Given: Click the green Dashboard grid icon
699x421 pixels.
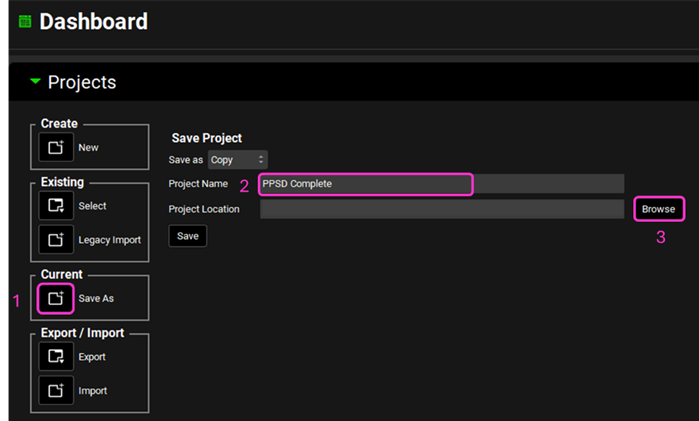Looking at the screenshot, I should click(25, 21).
